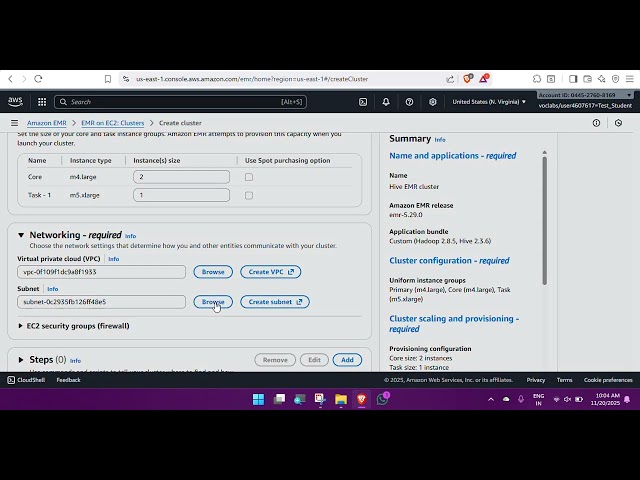Viewport: 640px width, 480px height.
Task: Open Info link next to Steps
Action: pos(75,361)
